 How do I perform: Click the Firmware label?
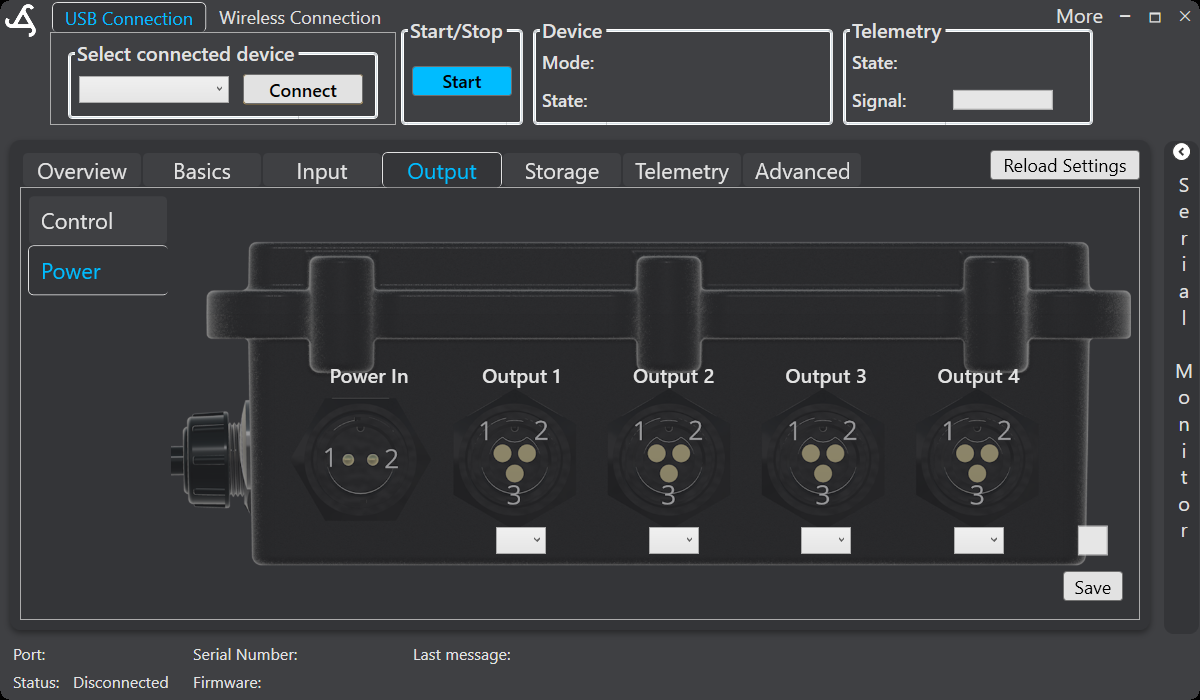227,682
